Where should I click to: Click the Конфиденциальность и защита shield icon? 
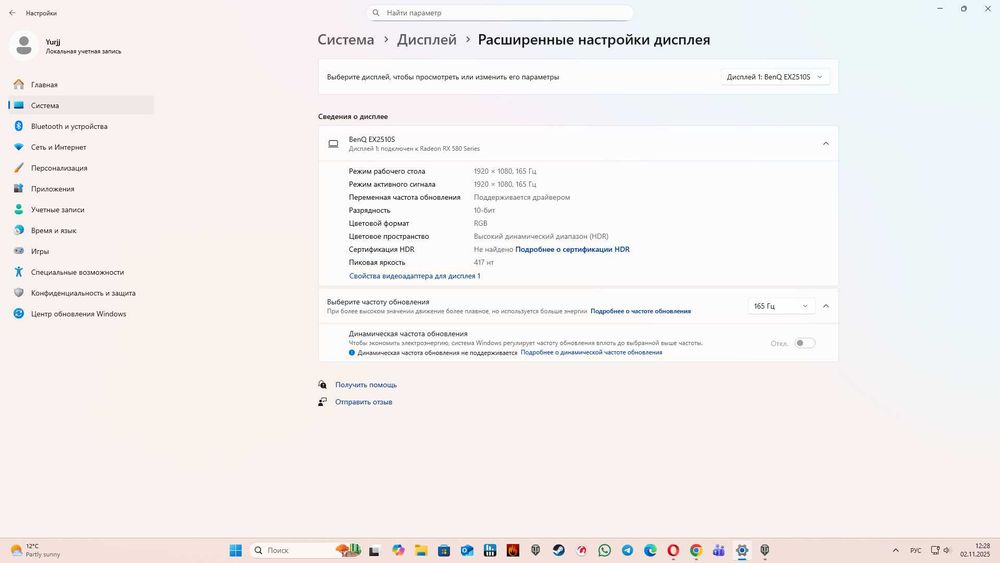tap(18, 293)
